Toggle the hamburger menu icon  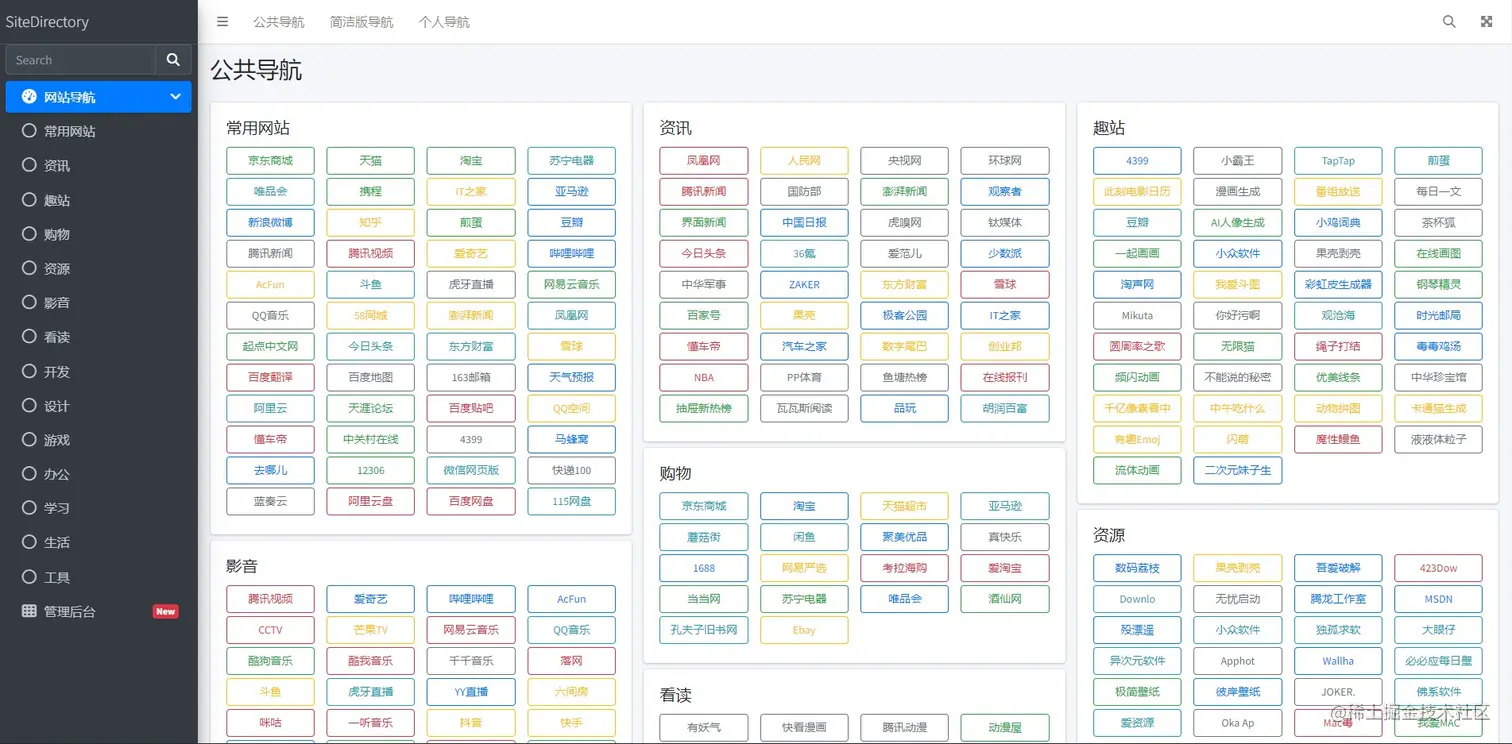222,21
